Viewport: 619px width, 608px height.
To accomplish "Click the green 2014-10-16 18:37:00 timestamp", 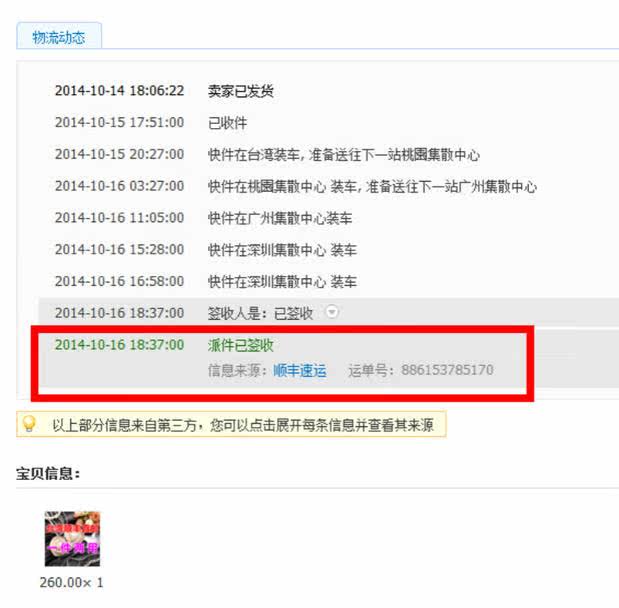I will [120, 345].
